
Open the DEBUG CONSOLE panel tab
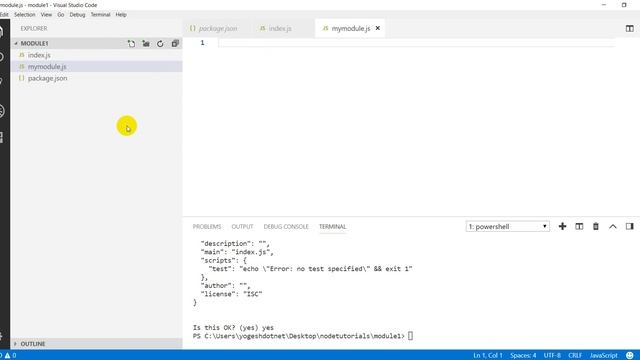286,227
